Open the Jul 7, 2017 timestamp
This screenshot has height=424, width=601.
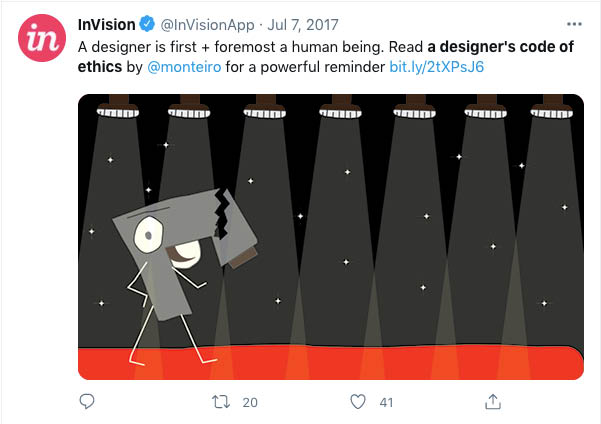point(303,25)
